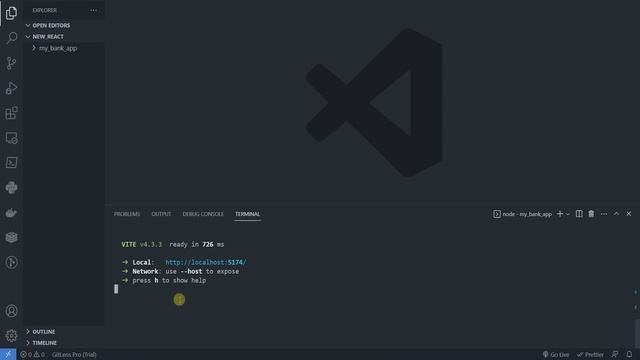This screenshot has width=640, height=360.
Task: Open Run and Debug view
Action: click(11, 88)
